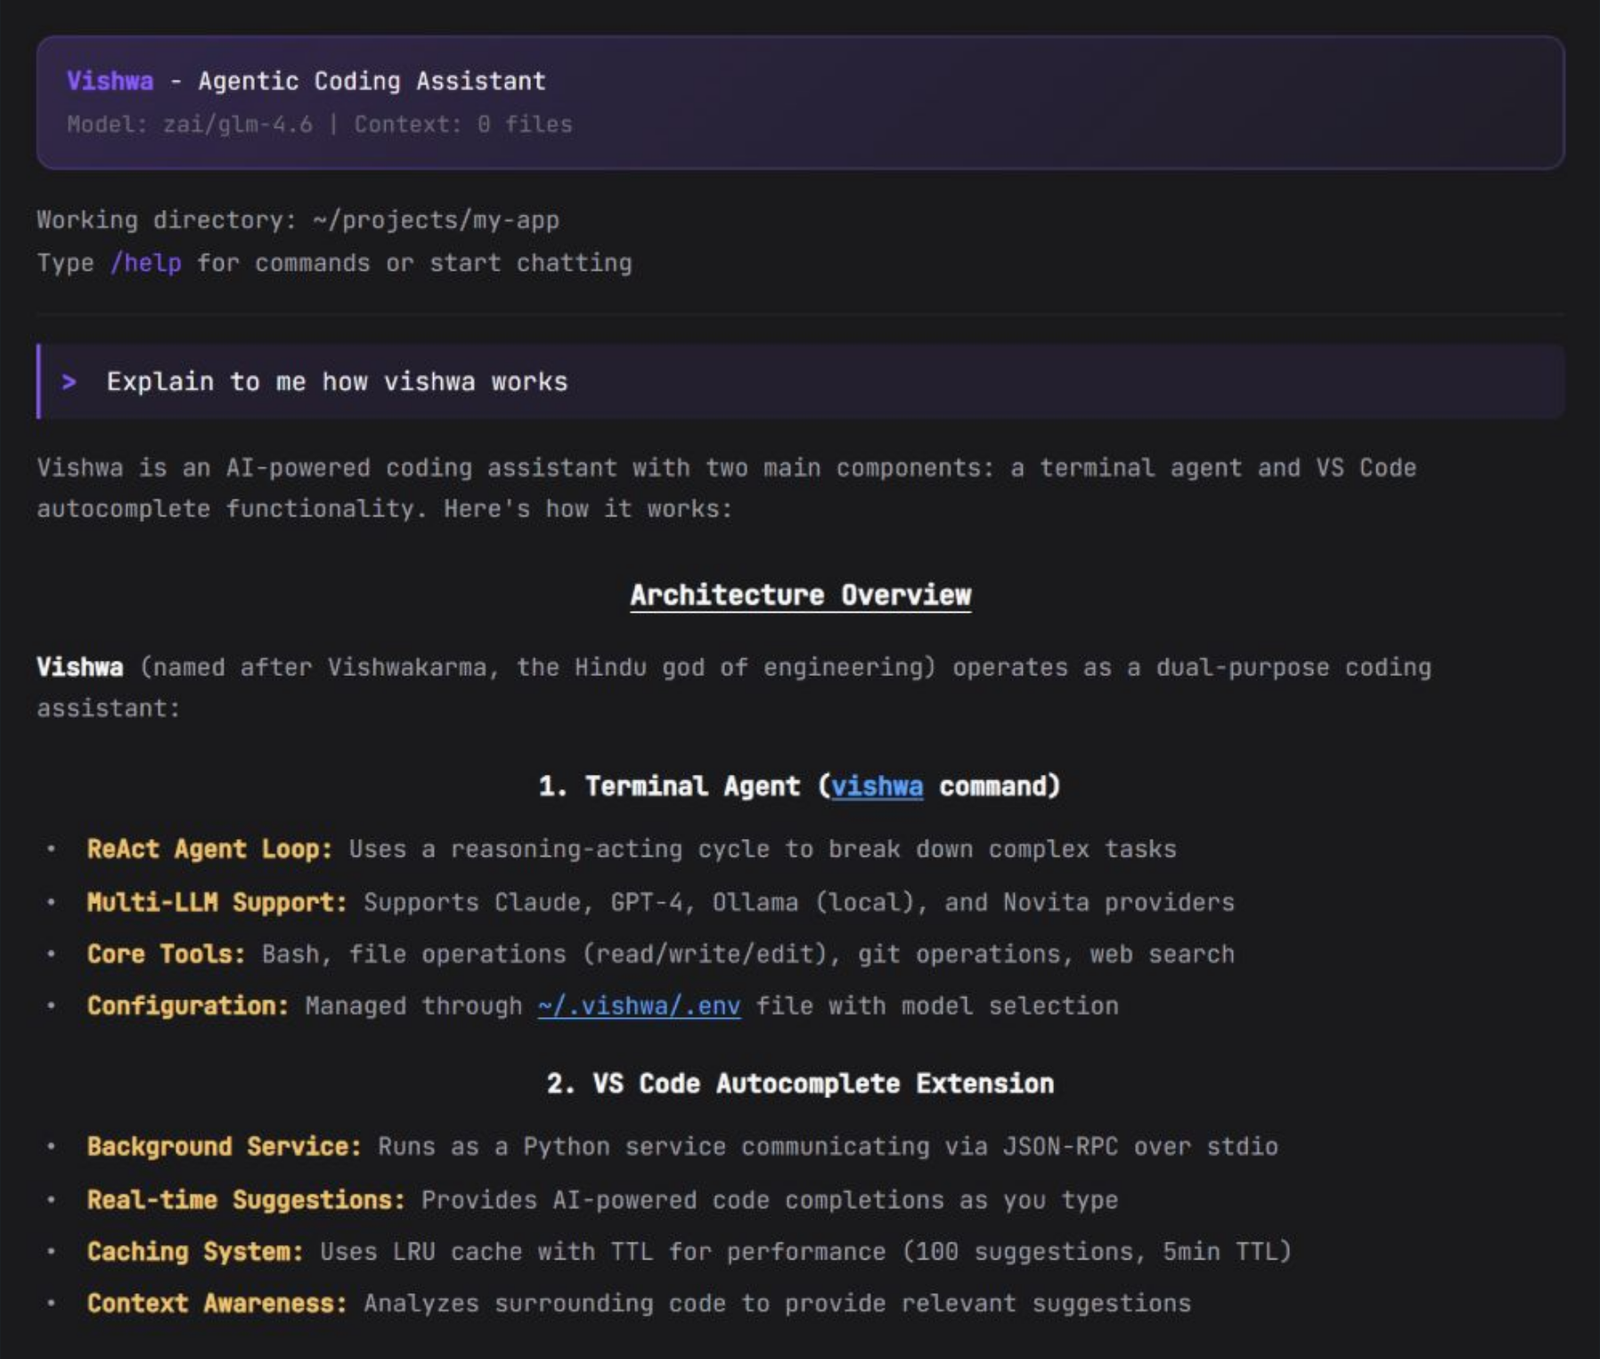Click the Model zai/glm-4.6 label
The width and height of the screenshot is (1600, 1359).
(189, 125)
